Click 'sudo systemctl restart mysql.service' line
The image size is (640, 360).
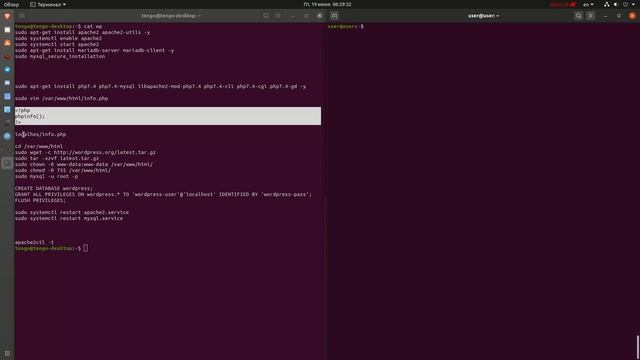click(x=69, y=218)
